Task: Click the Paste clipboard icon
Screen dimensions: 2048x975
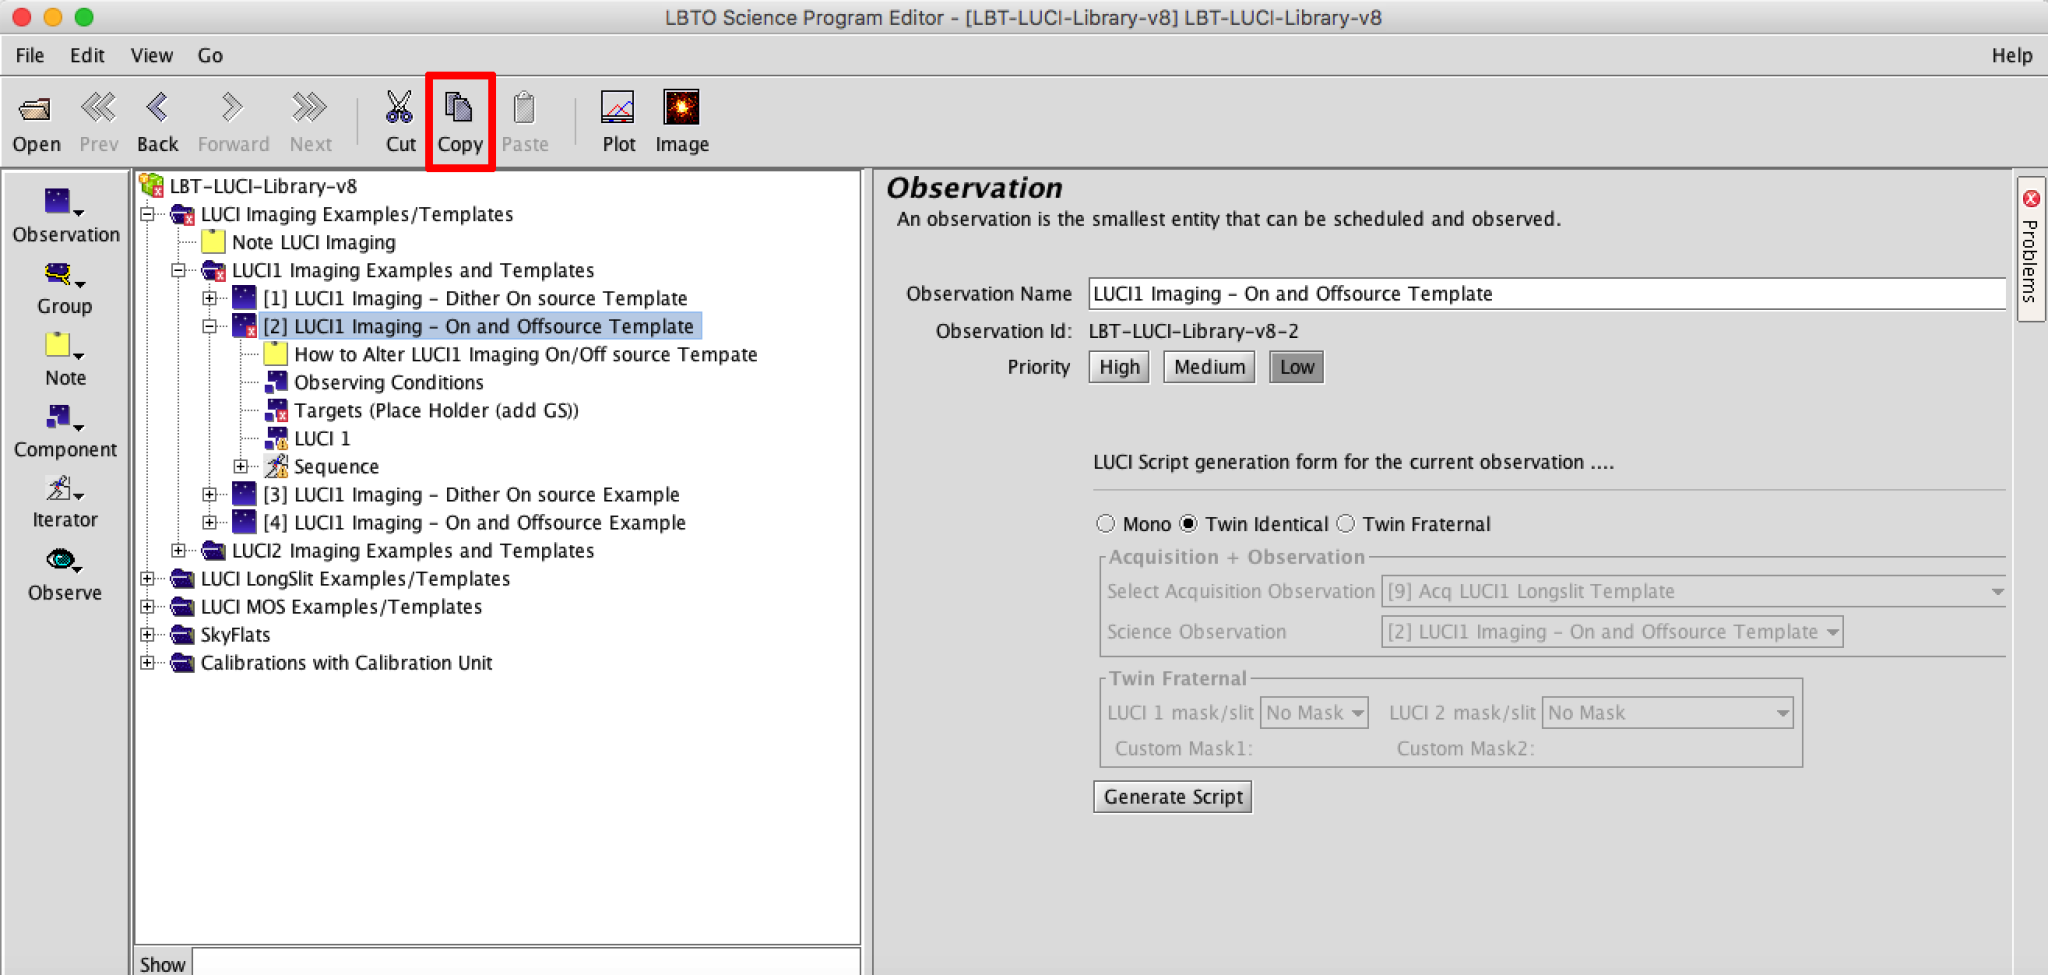Action: pyautogui.click(x=524, y=107)
